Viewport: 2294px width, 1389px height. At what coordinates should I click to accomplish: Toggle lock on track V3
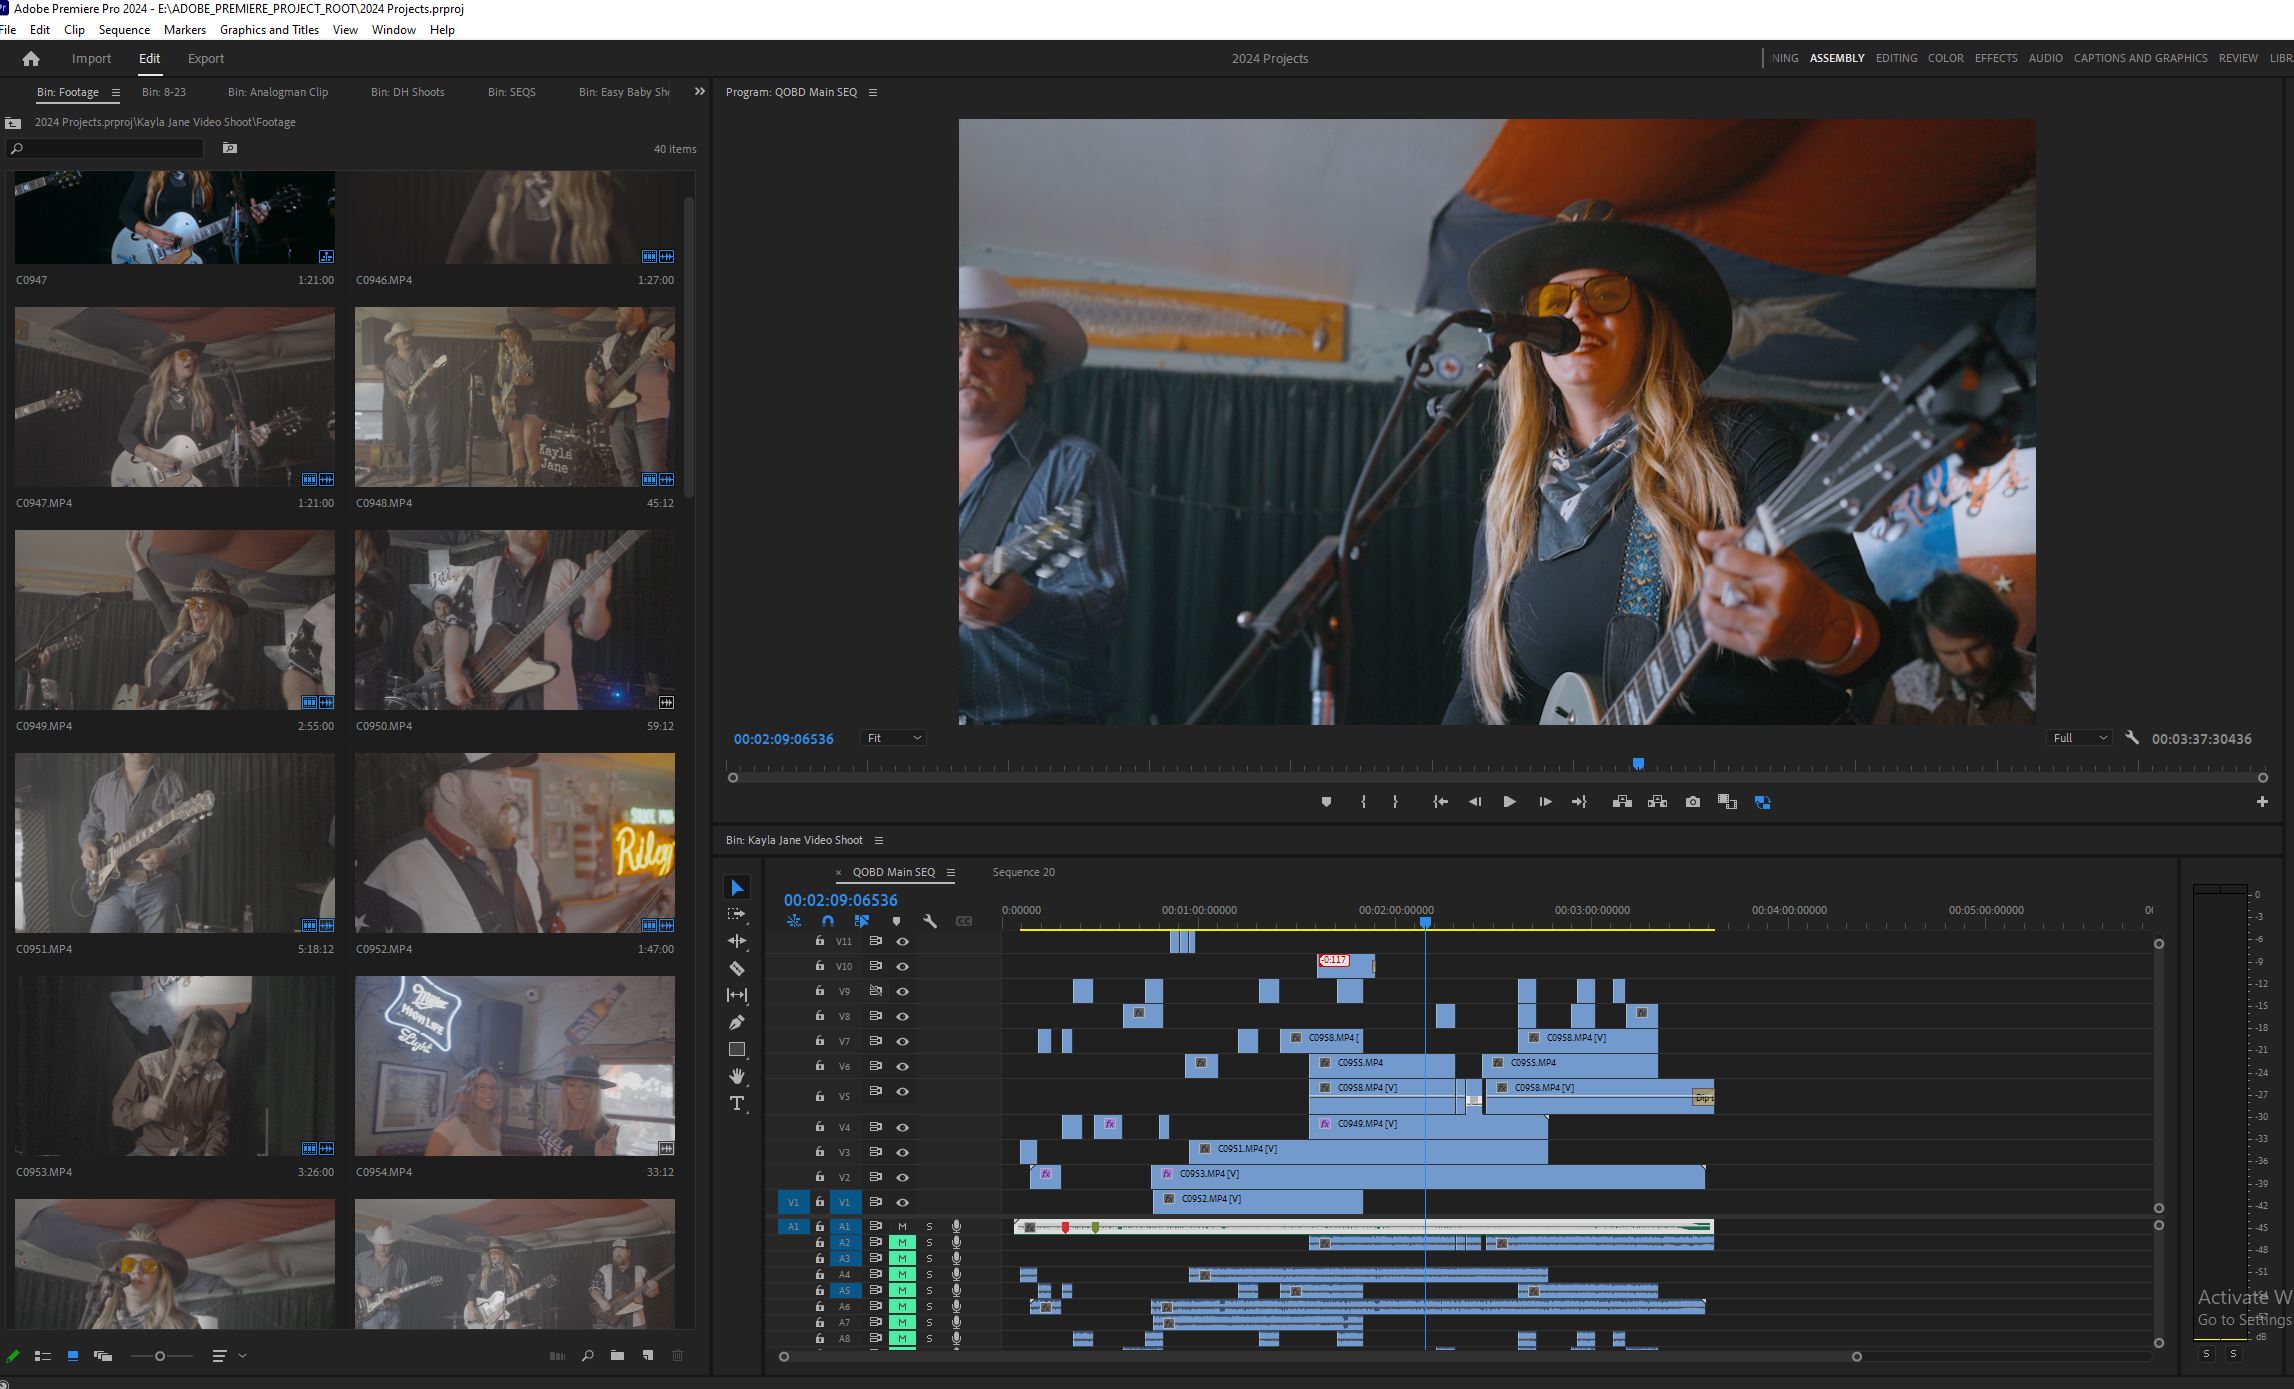(820, 1152)
